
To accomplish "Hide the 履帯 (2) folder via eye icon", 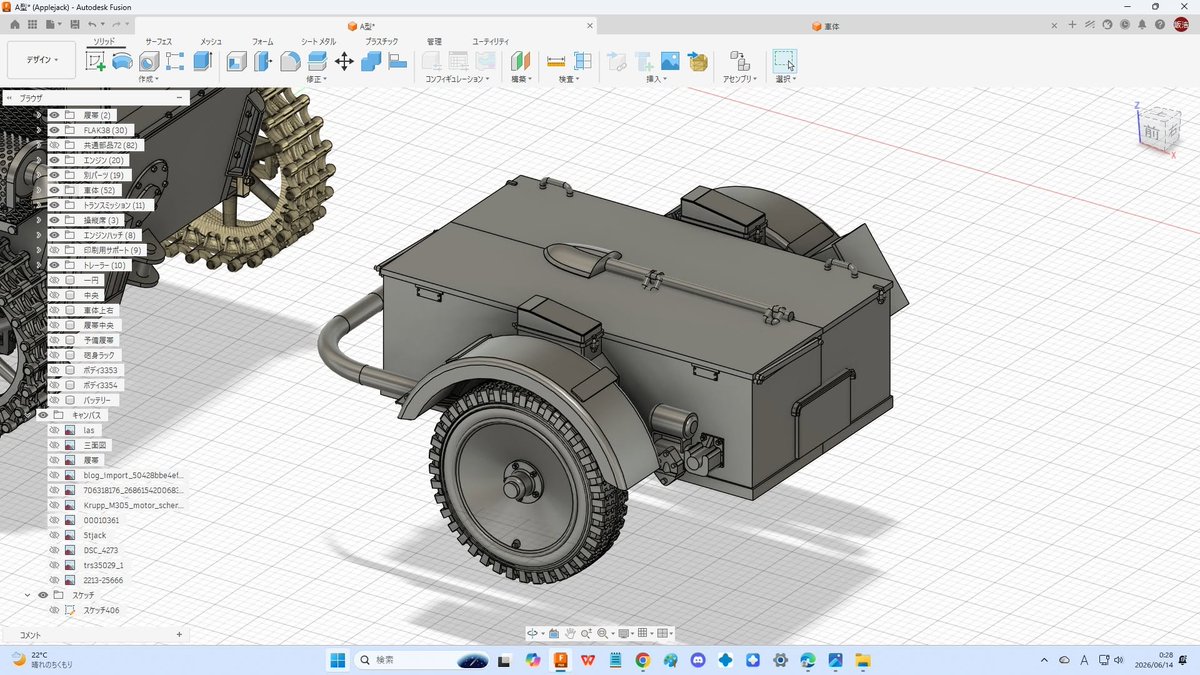I will [55, 115].
